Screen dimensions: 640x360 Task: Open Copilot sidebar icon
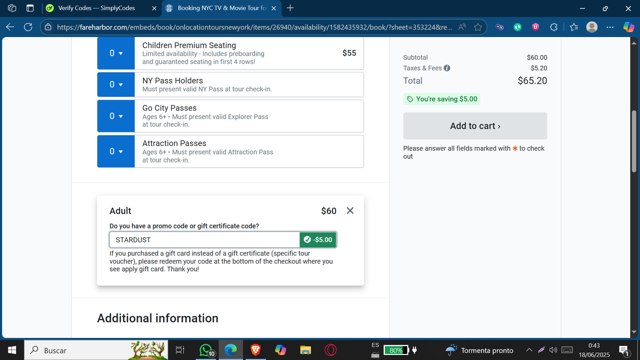pos(629,27)
